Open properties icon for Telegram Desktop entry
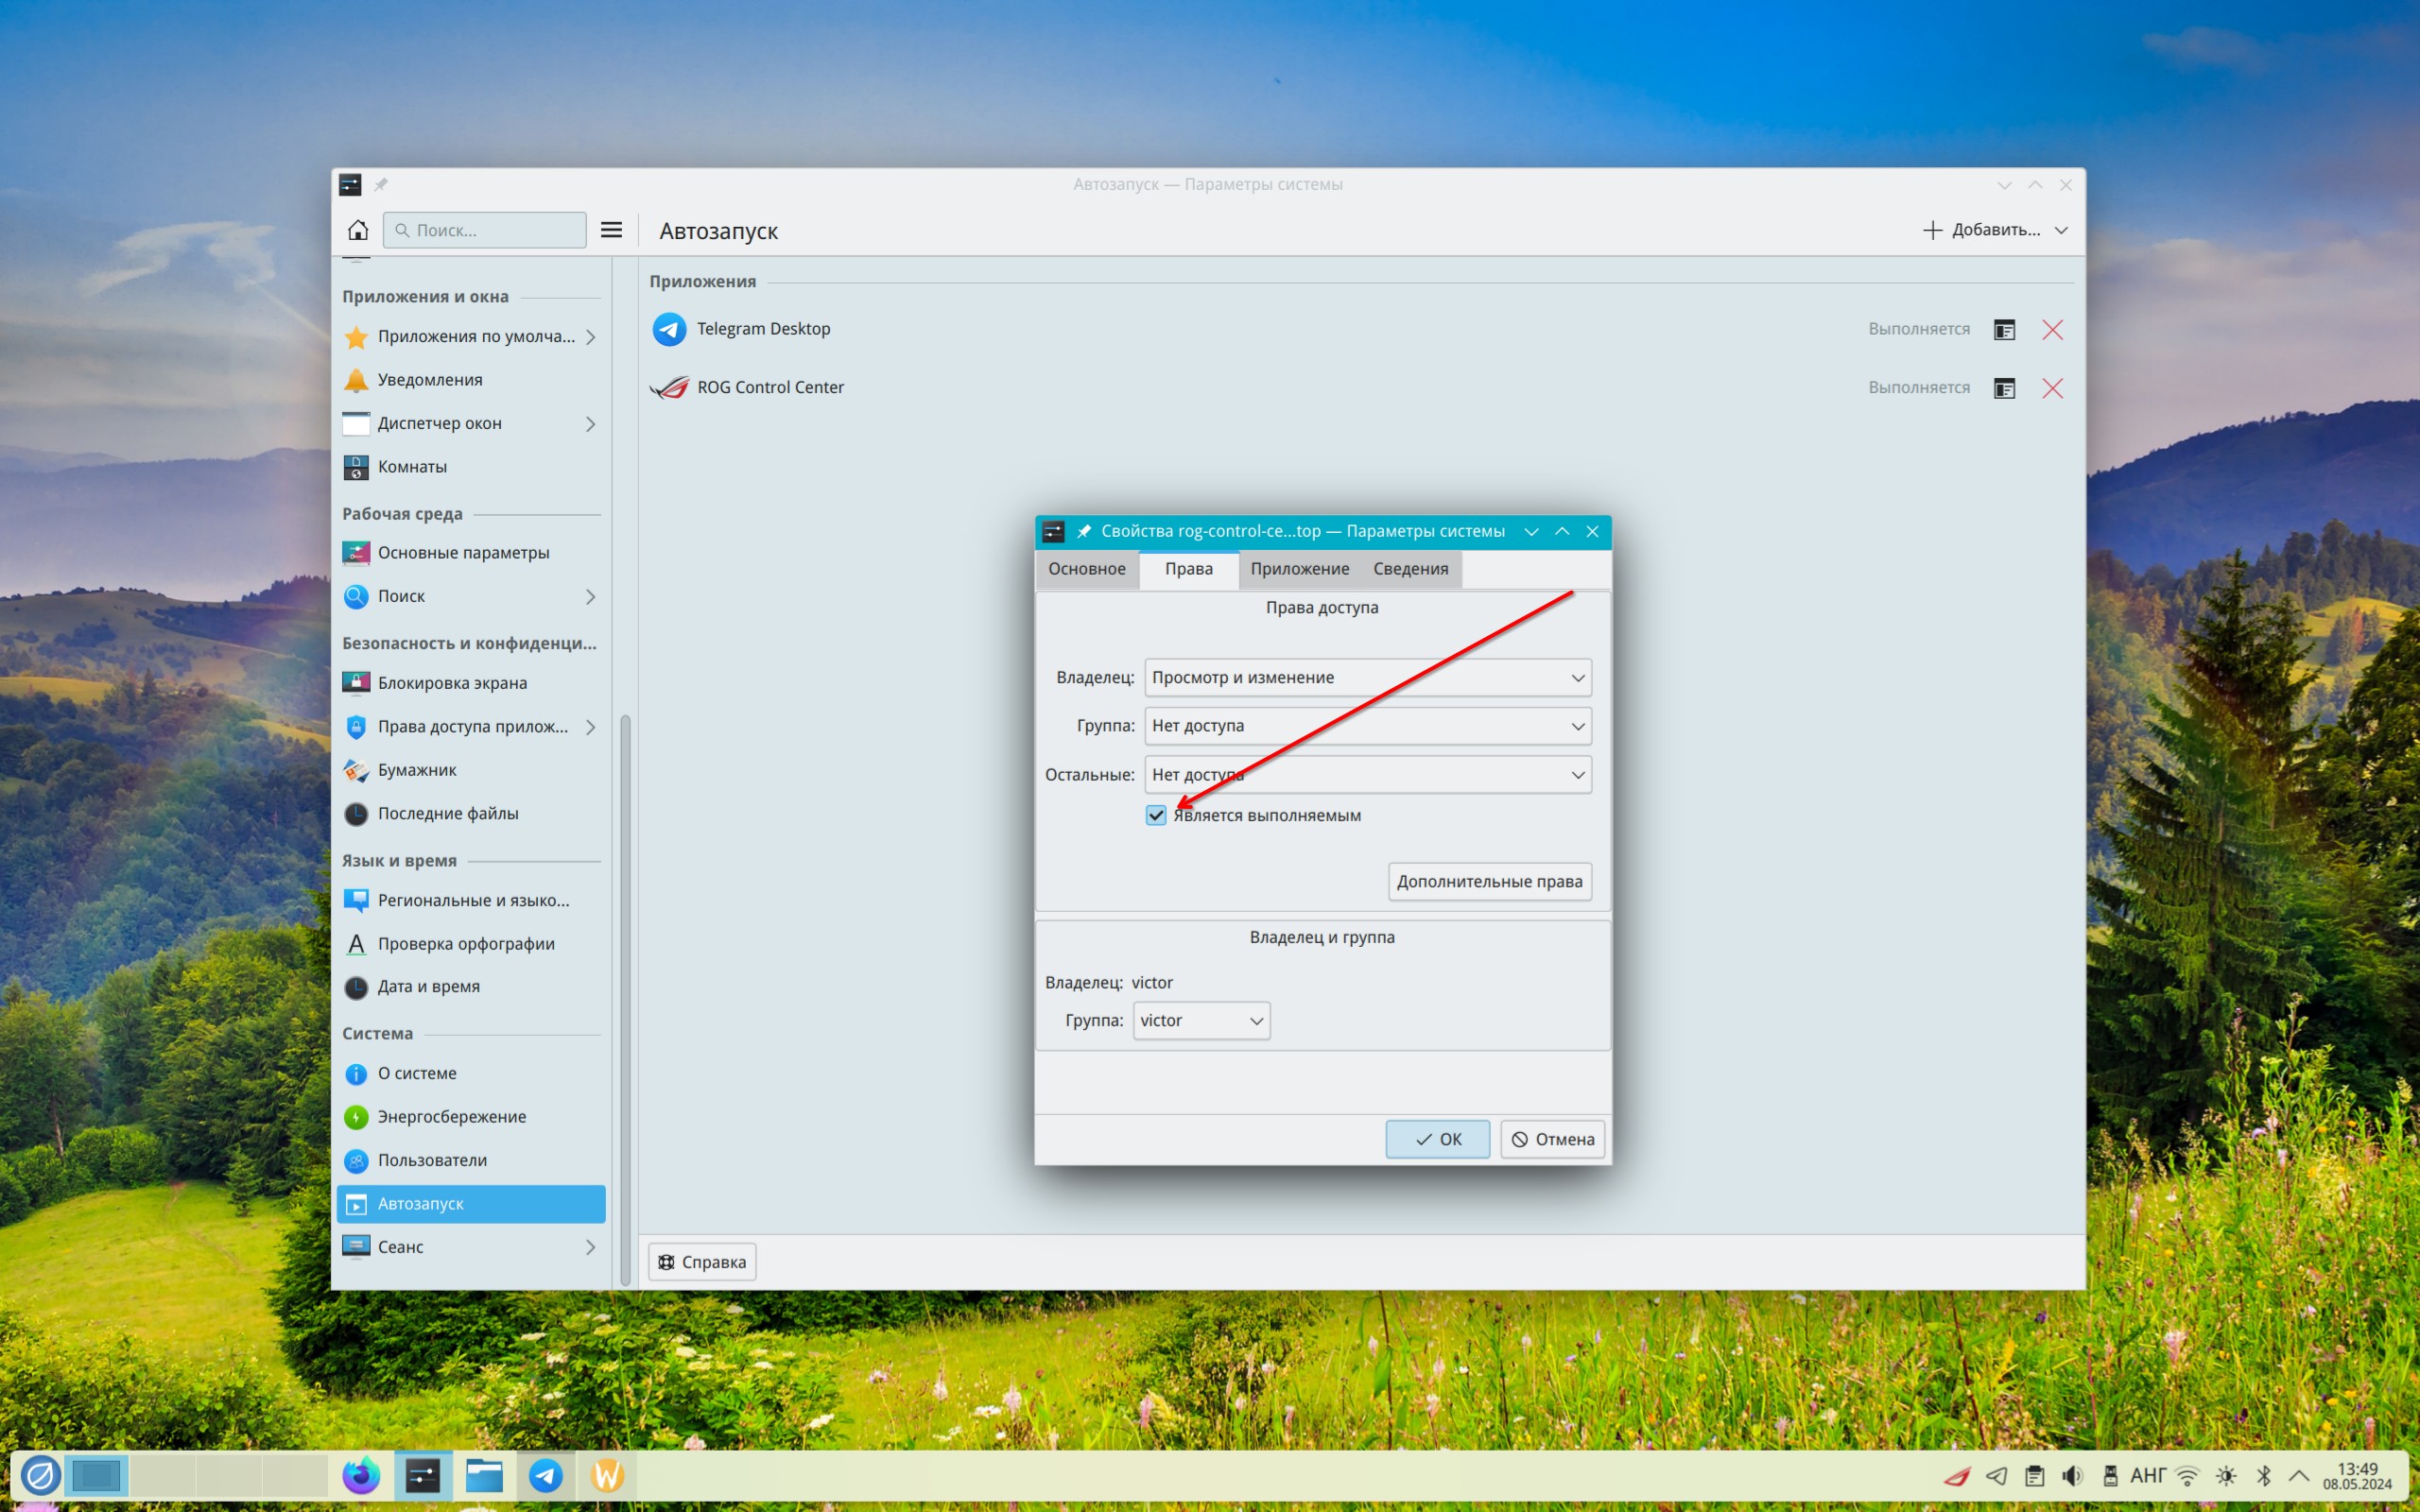This screenshot has height=1512, width=2420. click(x=2004, y=330)
